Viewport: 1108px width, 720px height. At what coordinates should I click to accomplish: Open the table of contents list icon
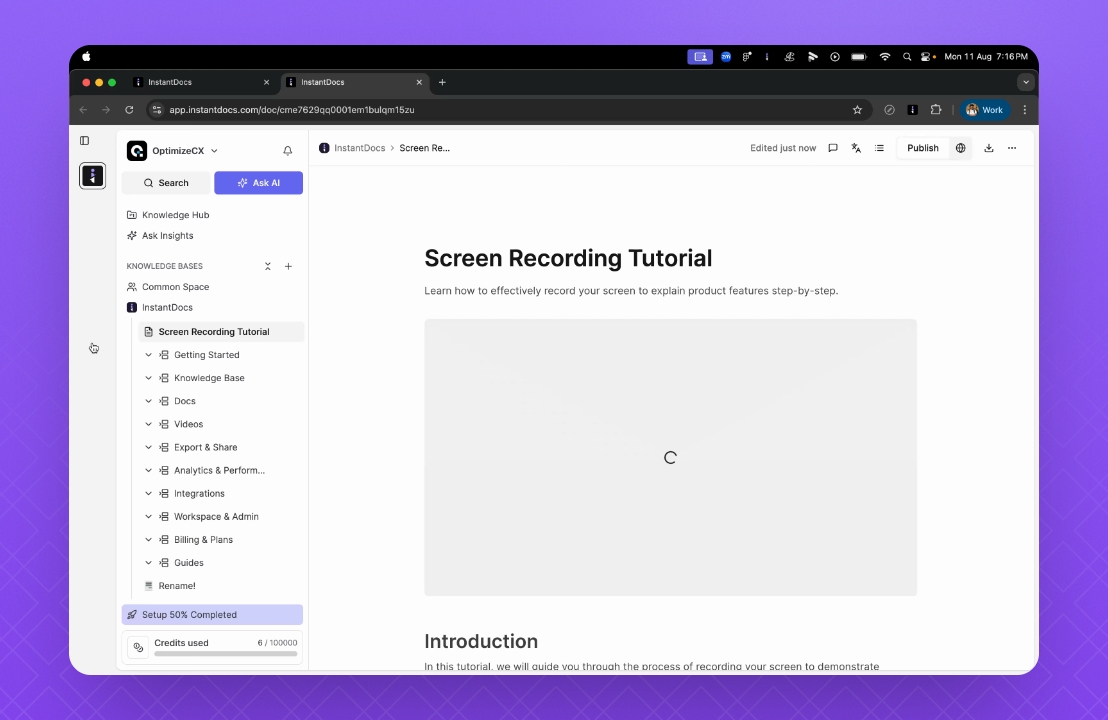click(x=879, y=148)
